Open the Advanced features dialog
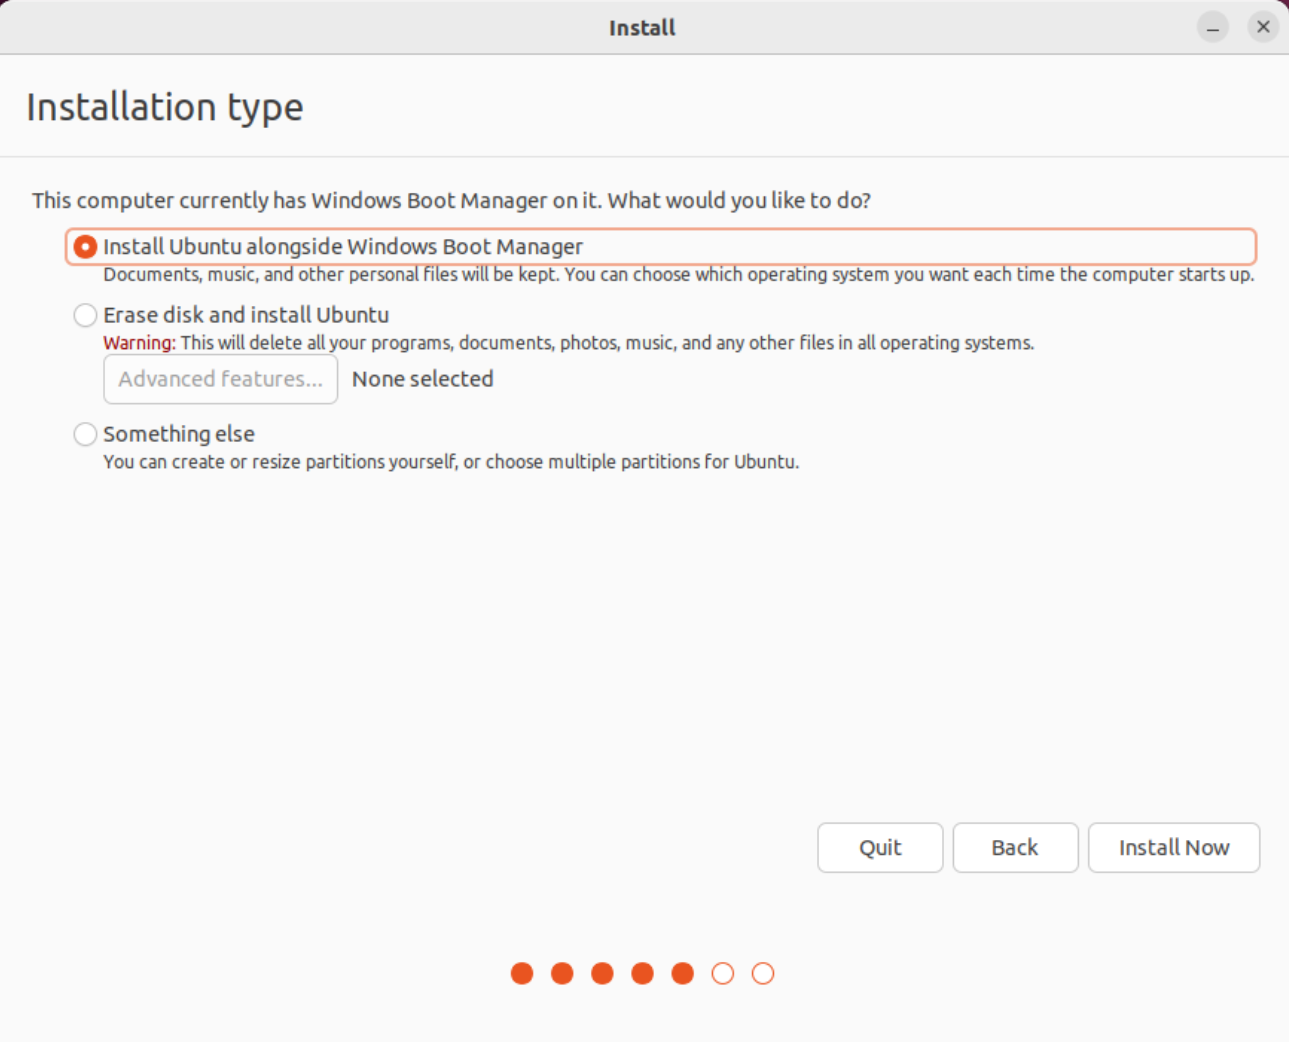The width and height of the screenshot is (1289, 1042). [x=220, y=380]
